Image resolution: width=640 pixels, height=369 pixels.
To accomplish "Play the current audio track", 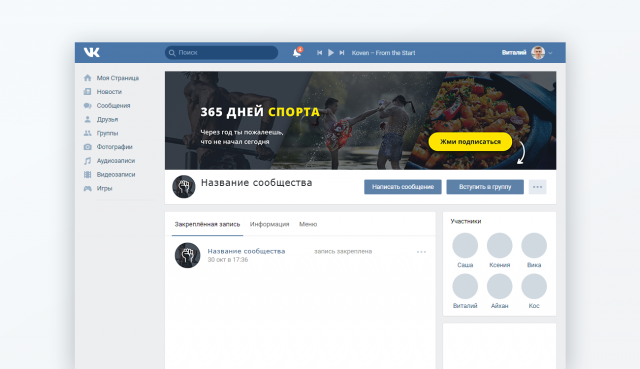I will point(331,53).
